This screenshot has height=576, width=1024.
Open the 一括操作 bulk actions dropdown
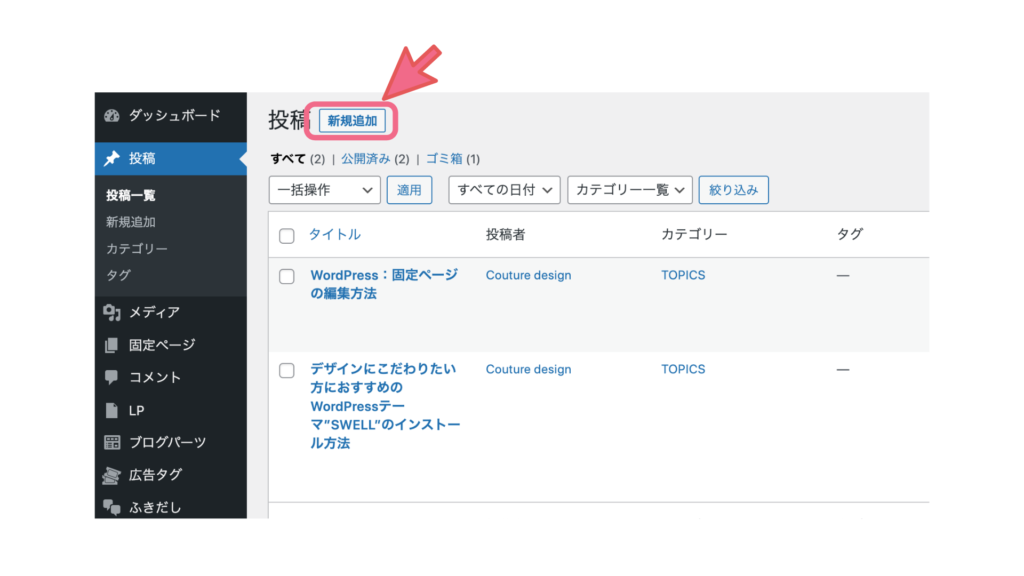pyautogui.click(x=325, y=190)
